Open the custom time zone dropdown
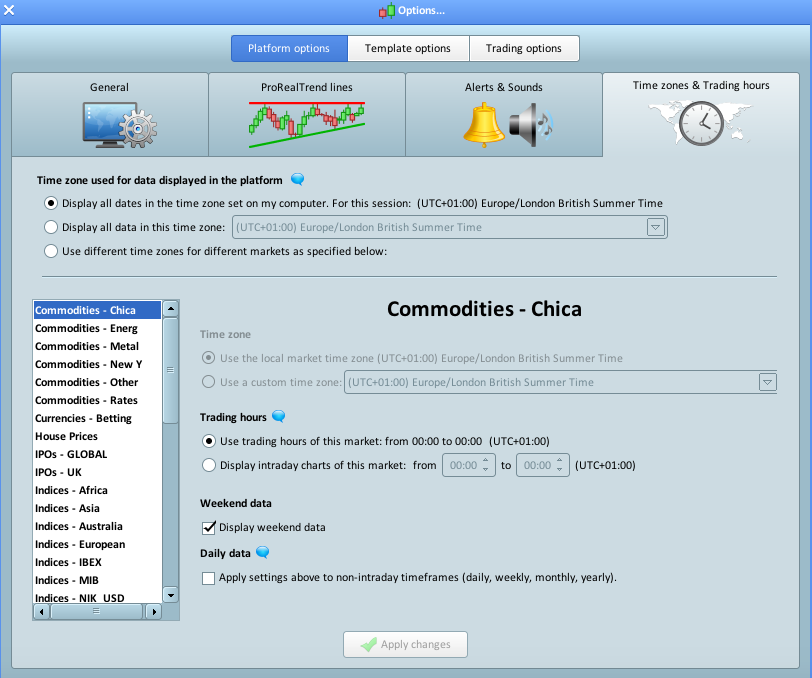 (x=767, y=382)
